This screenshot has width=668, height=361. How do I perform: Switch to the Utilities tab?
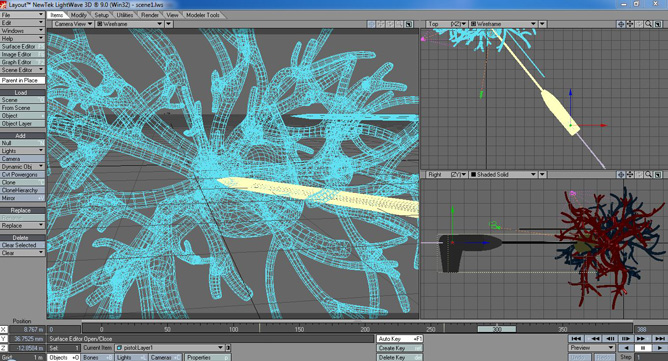point(125,15)
